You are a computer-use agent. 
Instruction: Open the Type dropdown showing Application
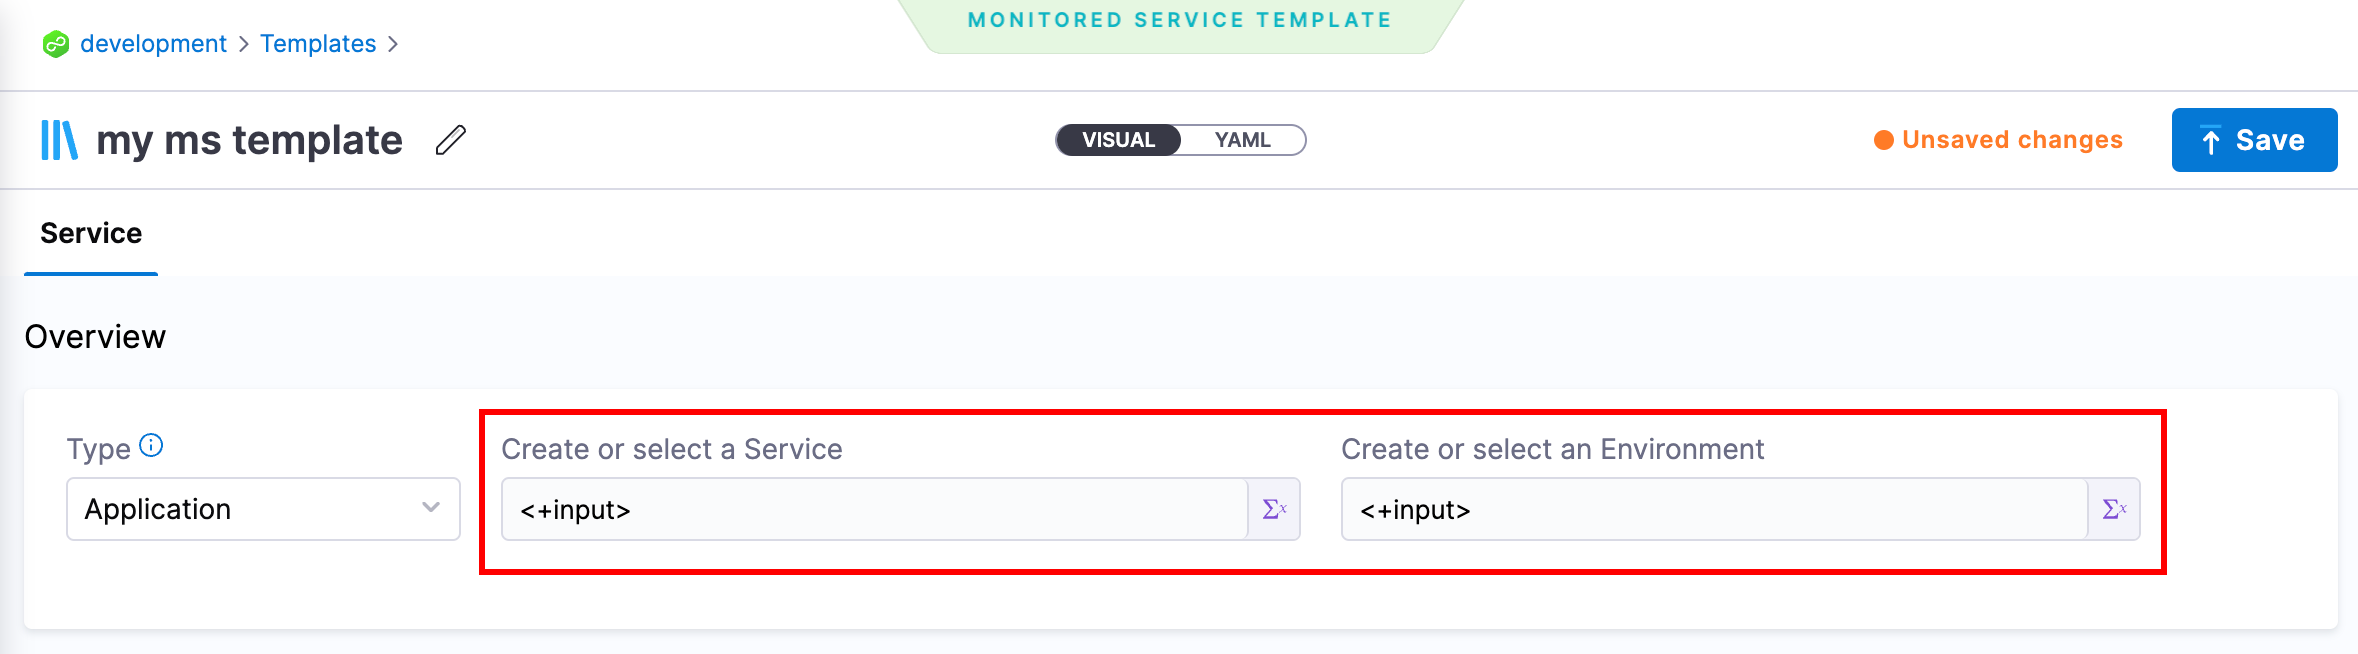pos(263,509)
